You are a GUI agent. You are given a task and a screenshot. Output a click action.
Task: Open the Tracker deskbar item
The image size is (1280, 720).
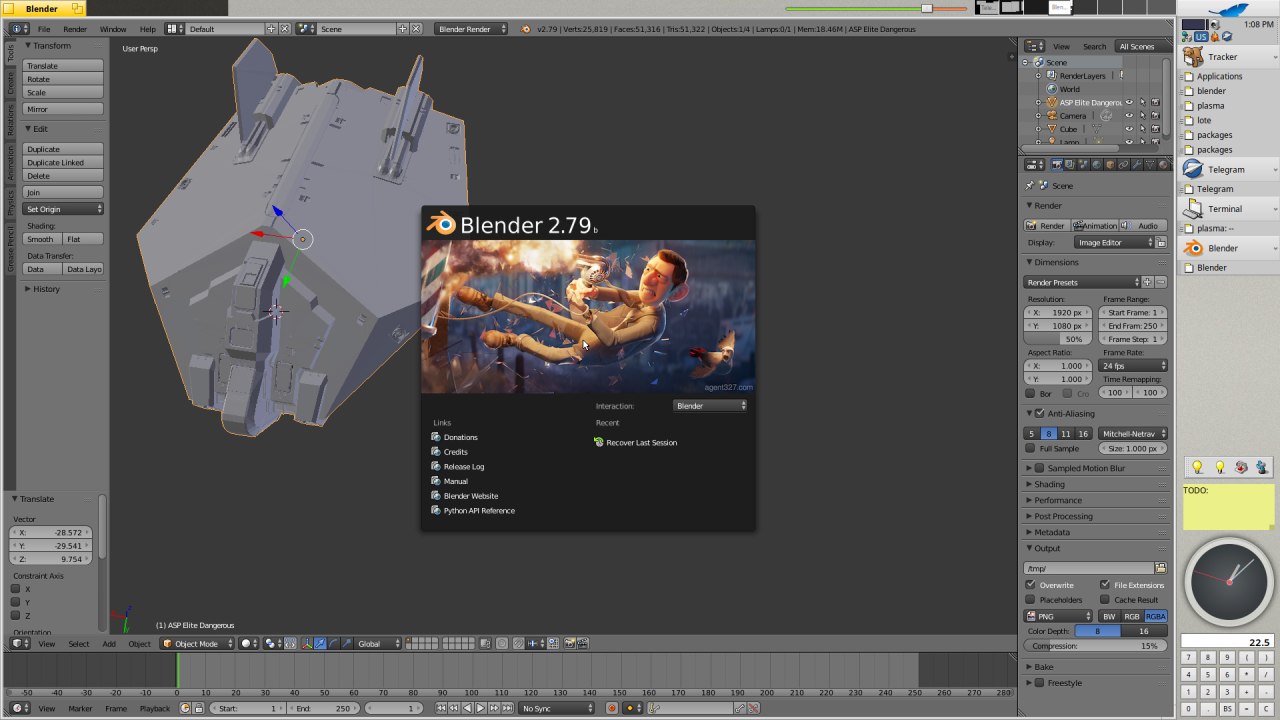point(1227,57)
